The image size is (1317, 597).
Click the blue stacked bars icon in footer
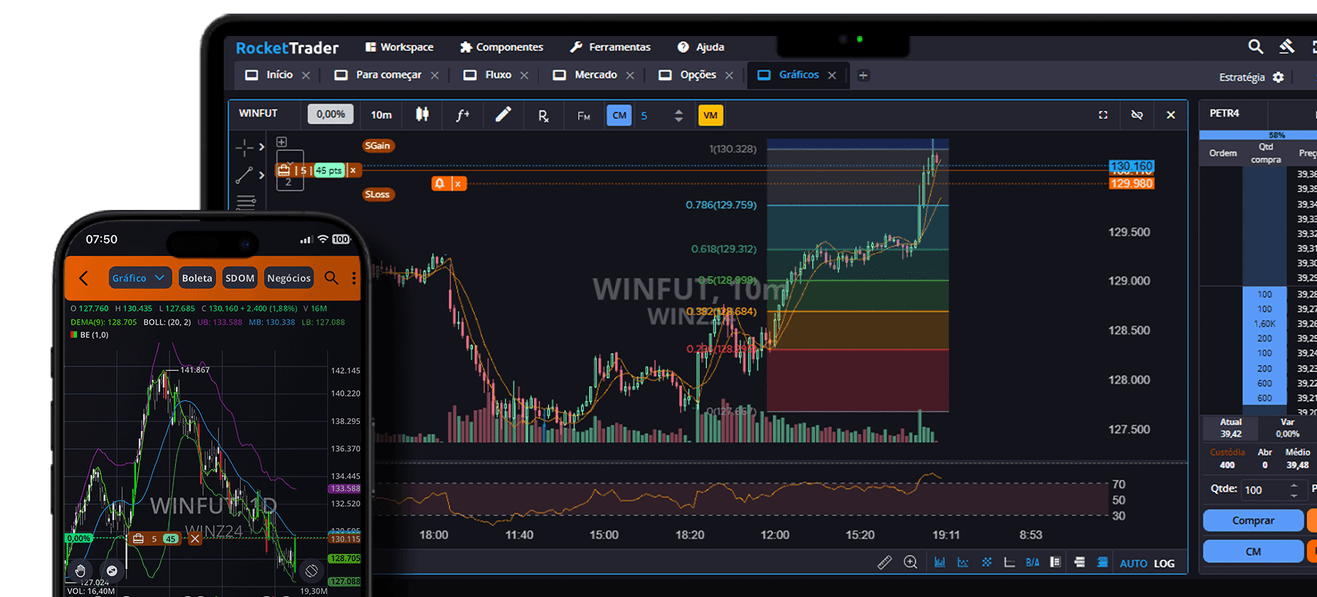(1103, 563)
